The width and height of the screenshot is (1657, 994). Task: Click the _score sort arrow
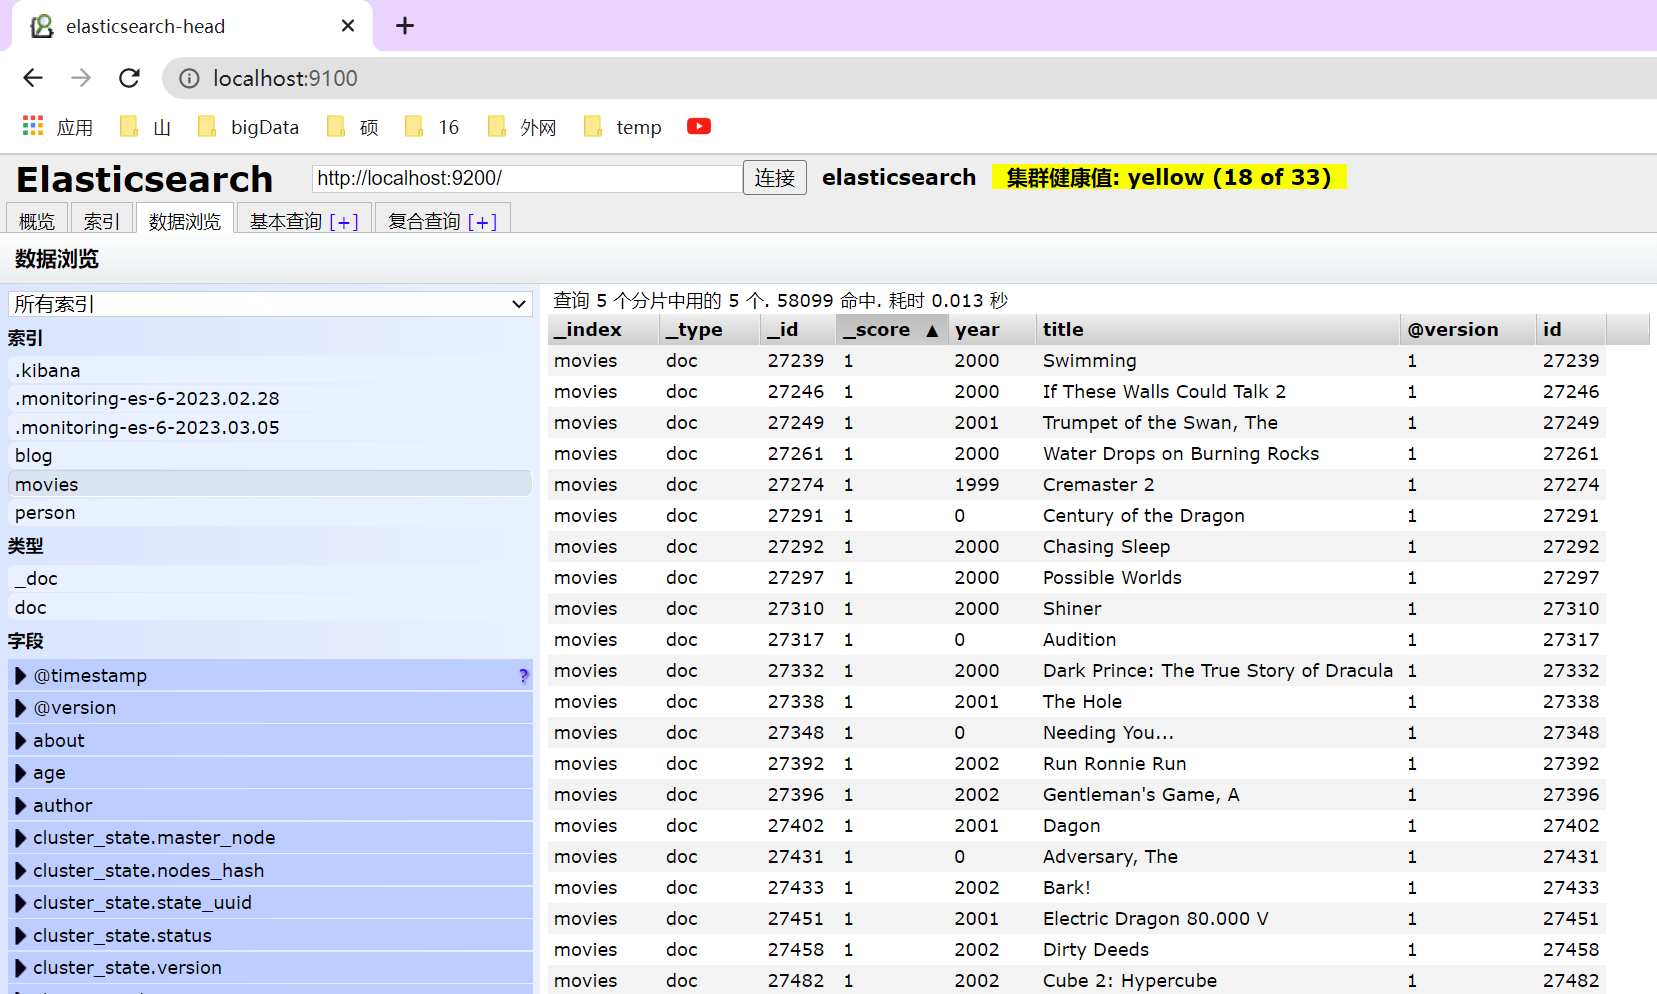pos(932,330)
